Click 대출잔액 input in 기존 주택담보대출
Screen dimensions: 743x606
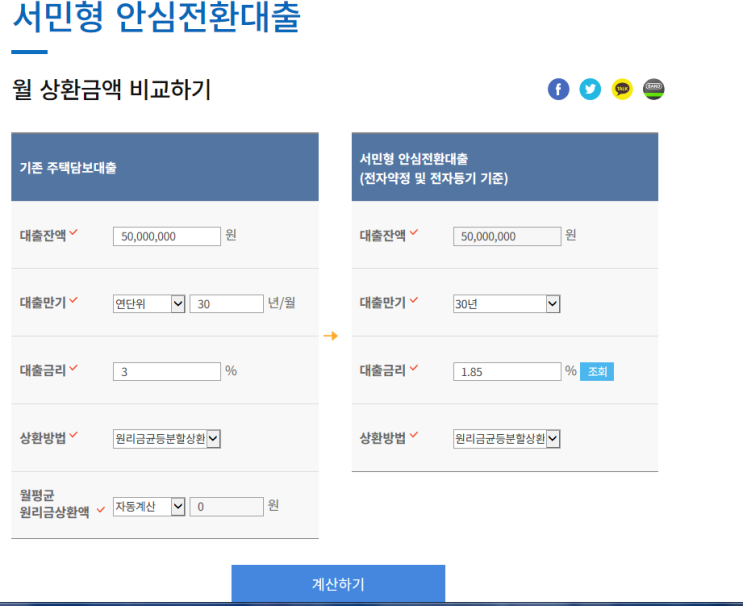[167, 236]
